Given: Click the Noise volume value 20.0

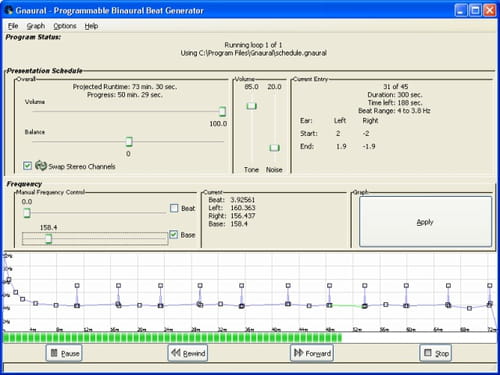Looking at the screenshot, I should 274,87.
